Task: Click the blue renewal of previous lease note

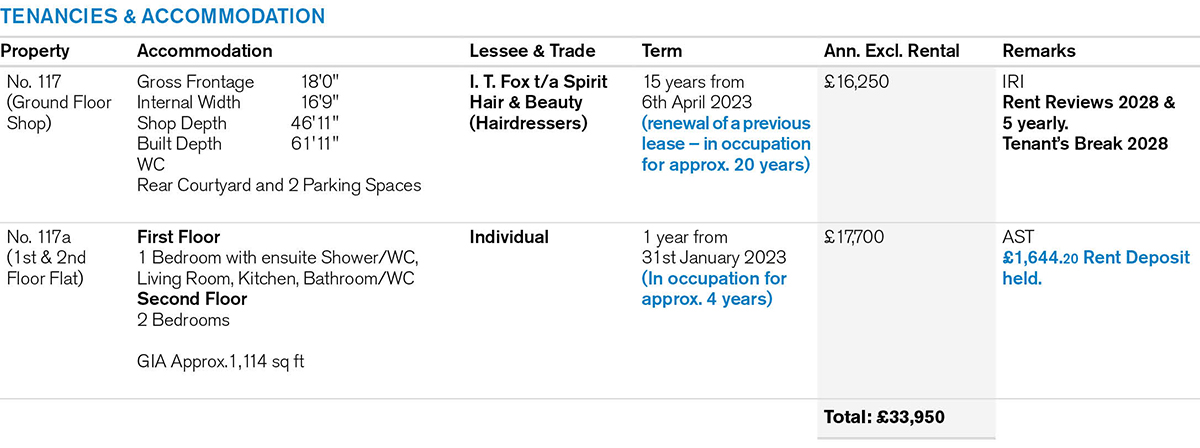Action: (726, 143)
